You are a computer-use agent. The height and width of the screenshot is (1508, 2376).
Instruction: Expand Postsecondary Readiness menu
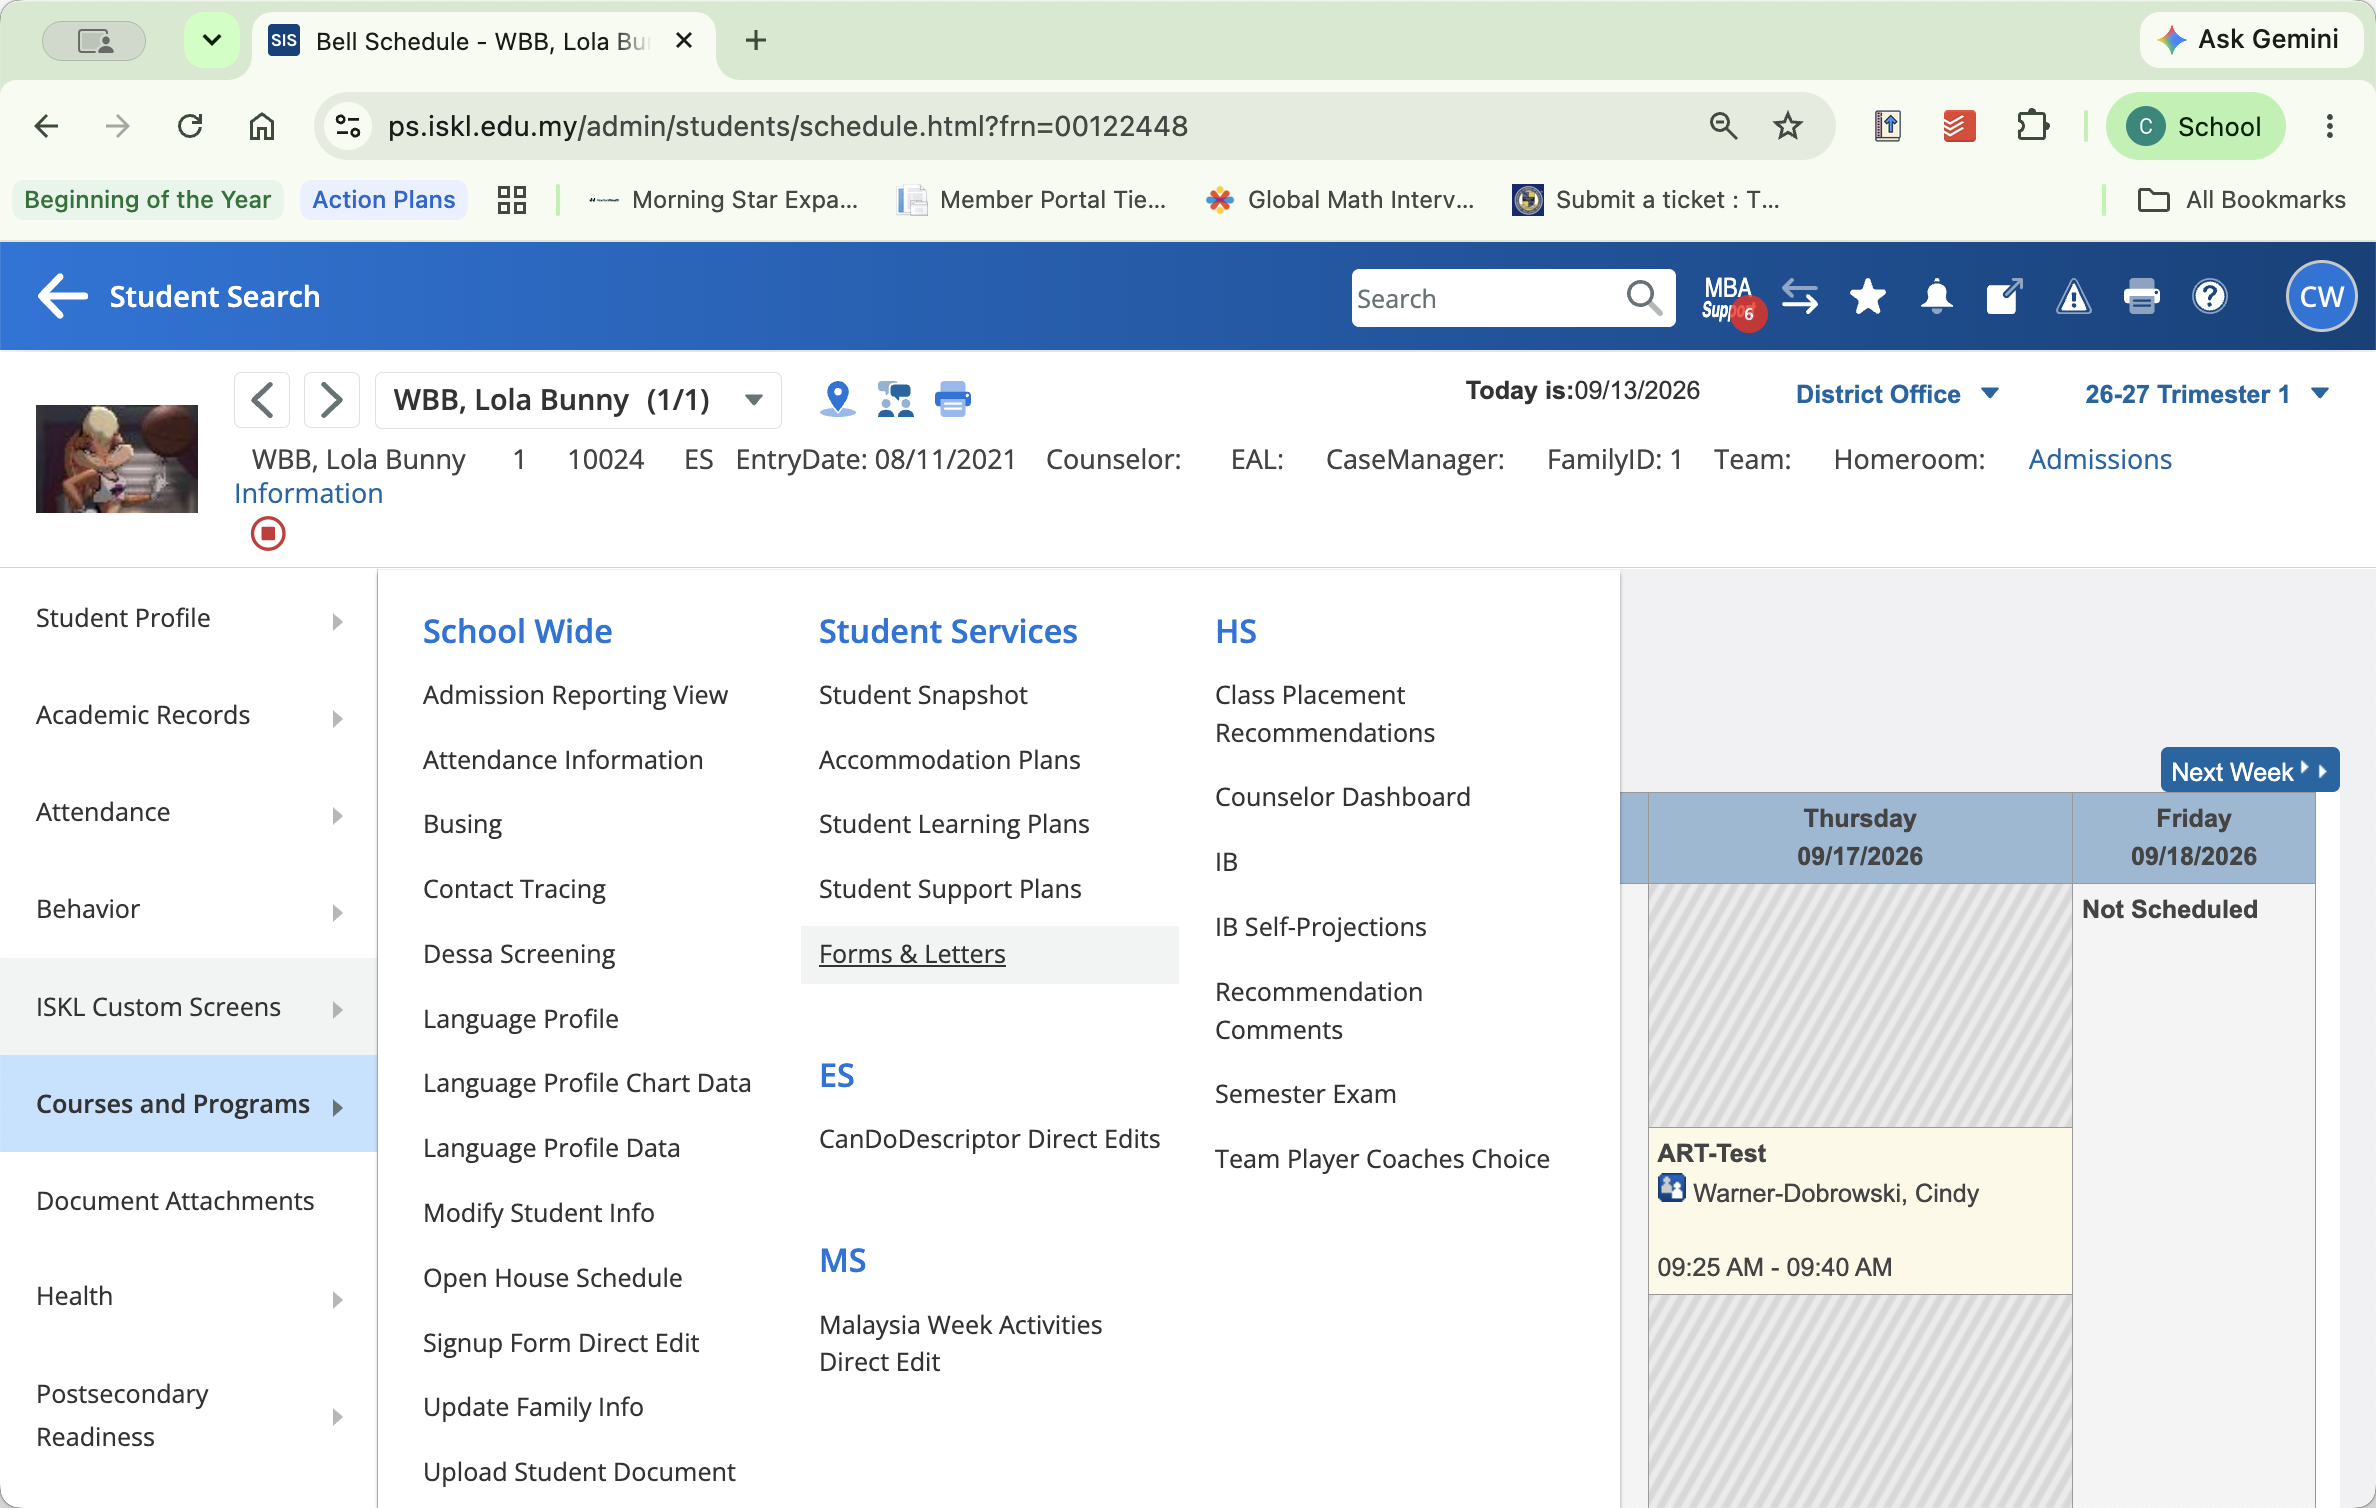point(188,1416)
